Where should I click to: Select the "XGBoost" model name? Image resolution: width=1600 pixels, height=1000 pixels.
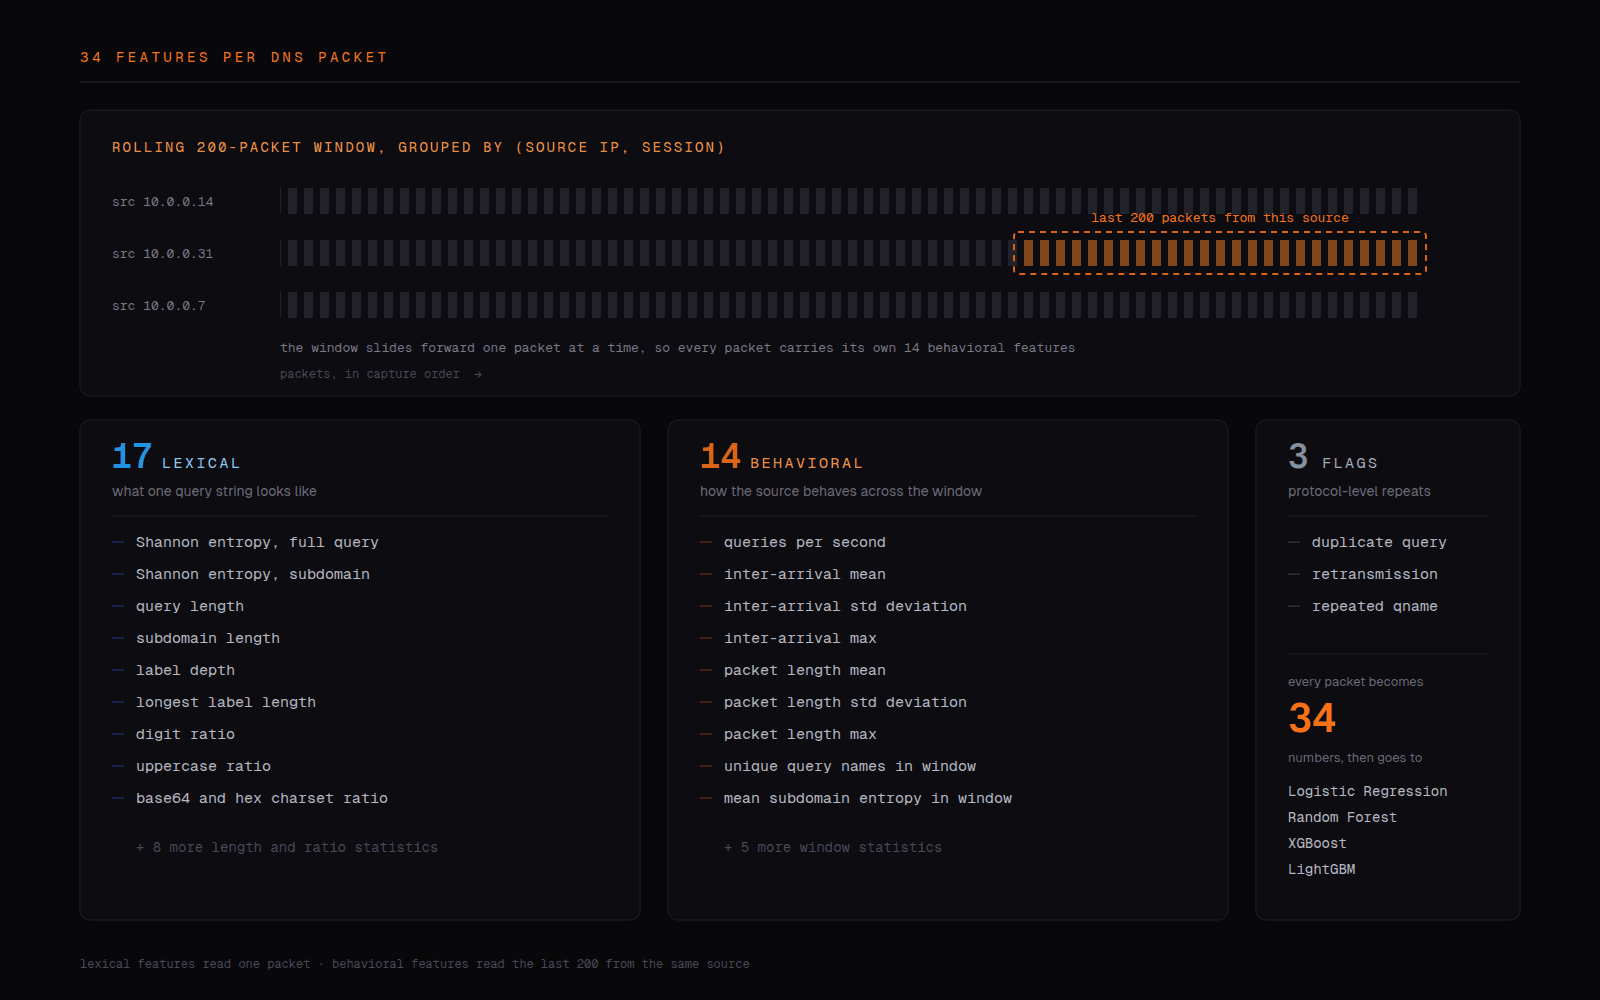click(x=1317, y=843)
